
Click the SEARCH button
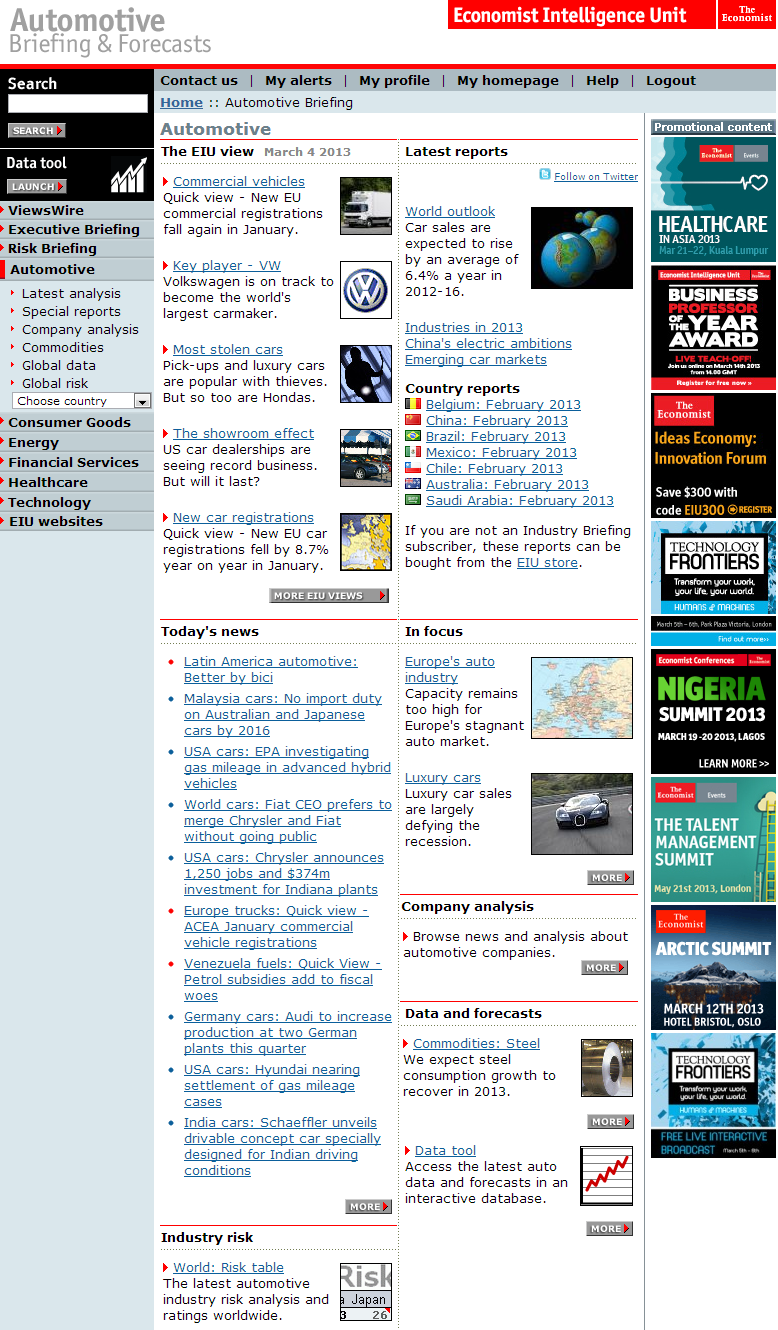click(36, 130)
